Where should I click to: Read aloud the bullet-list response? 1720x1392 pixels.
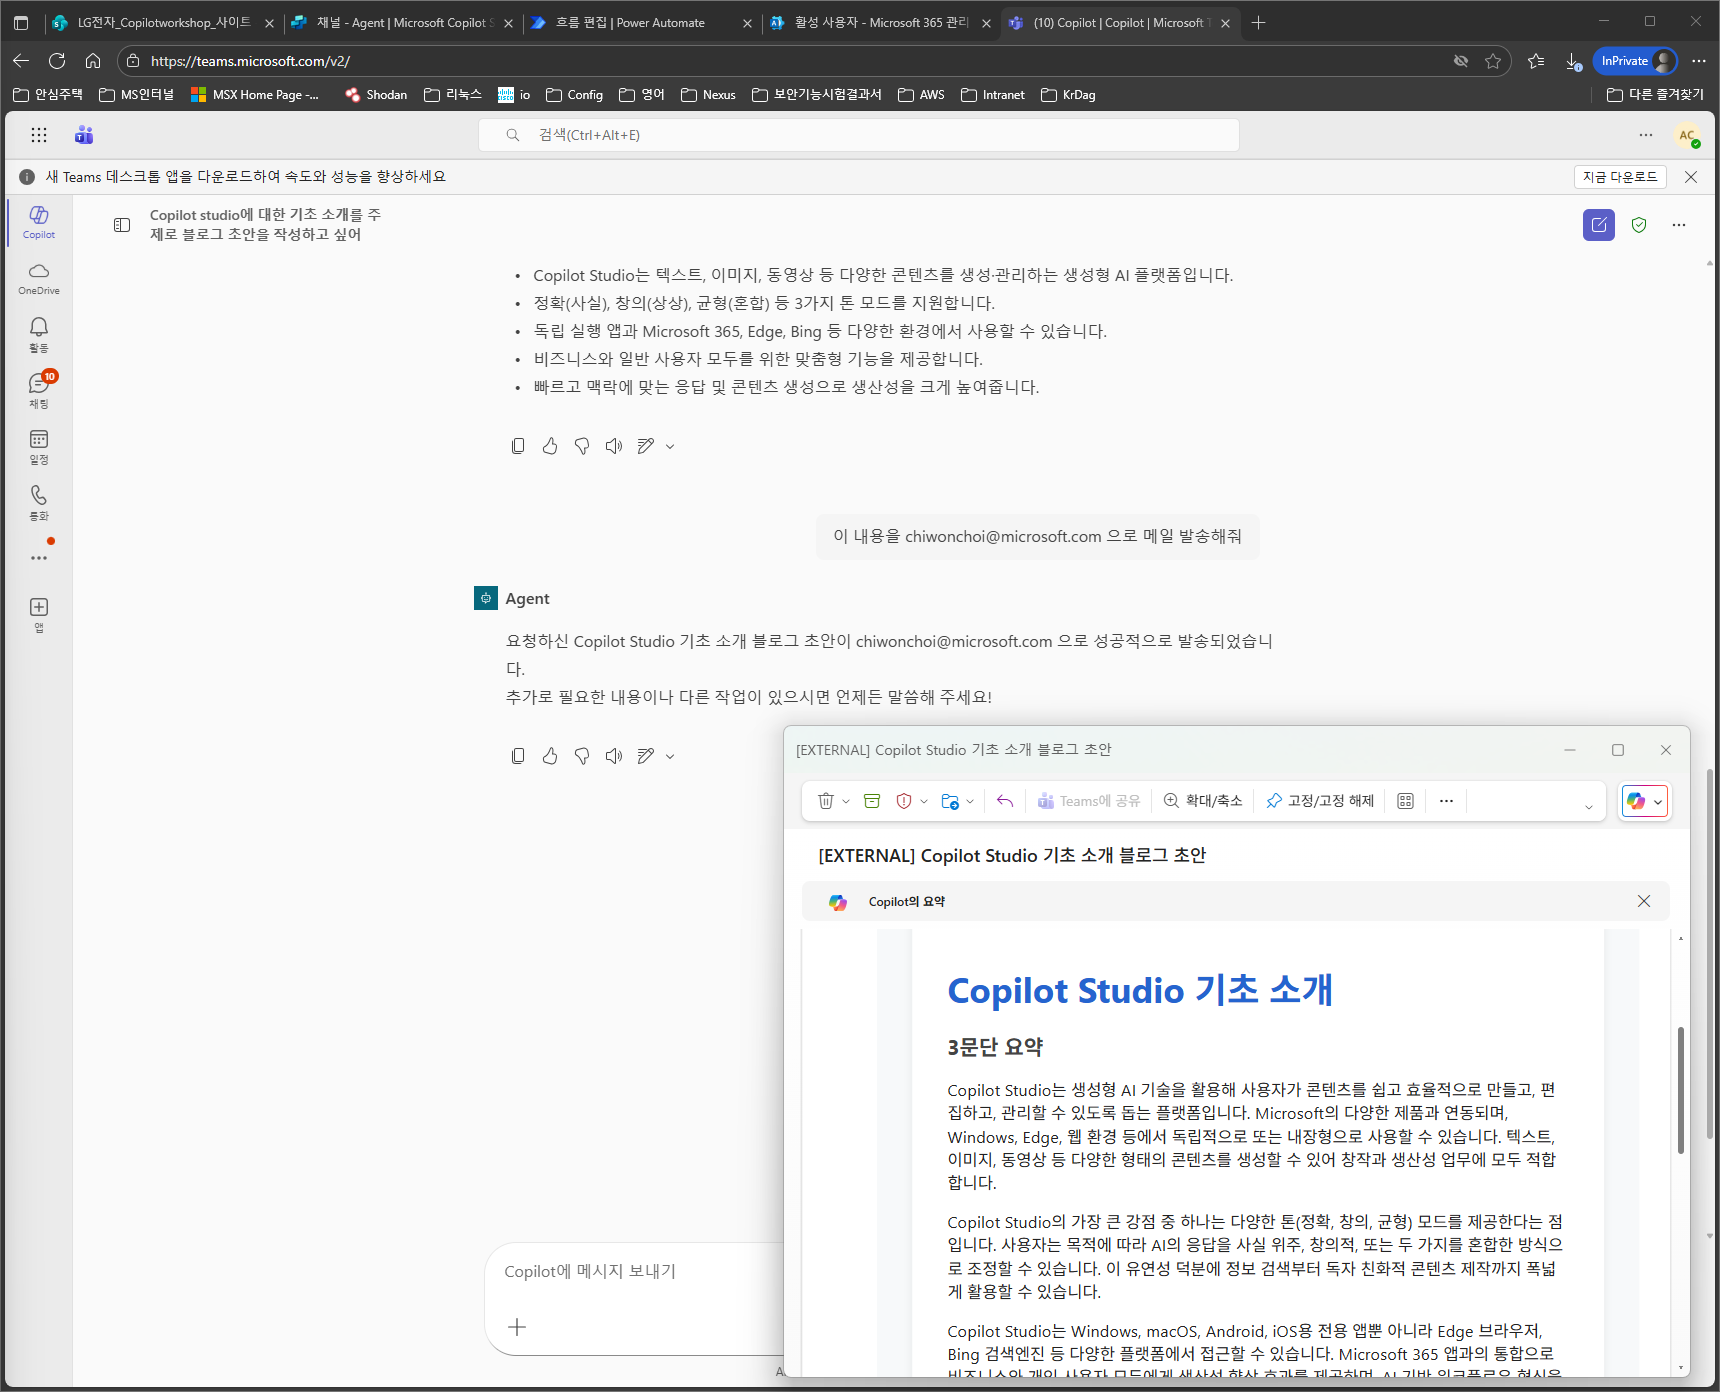[614, 446]
